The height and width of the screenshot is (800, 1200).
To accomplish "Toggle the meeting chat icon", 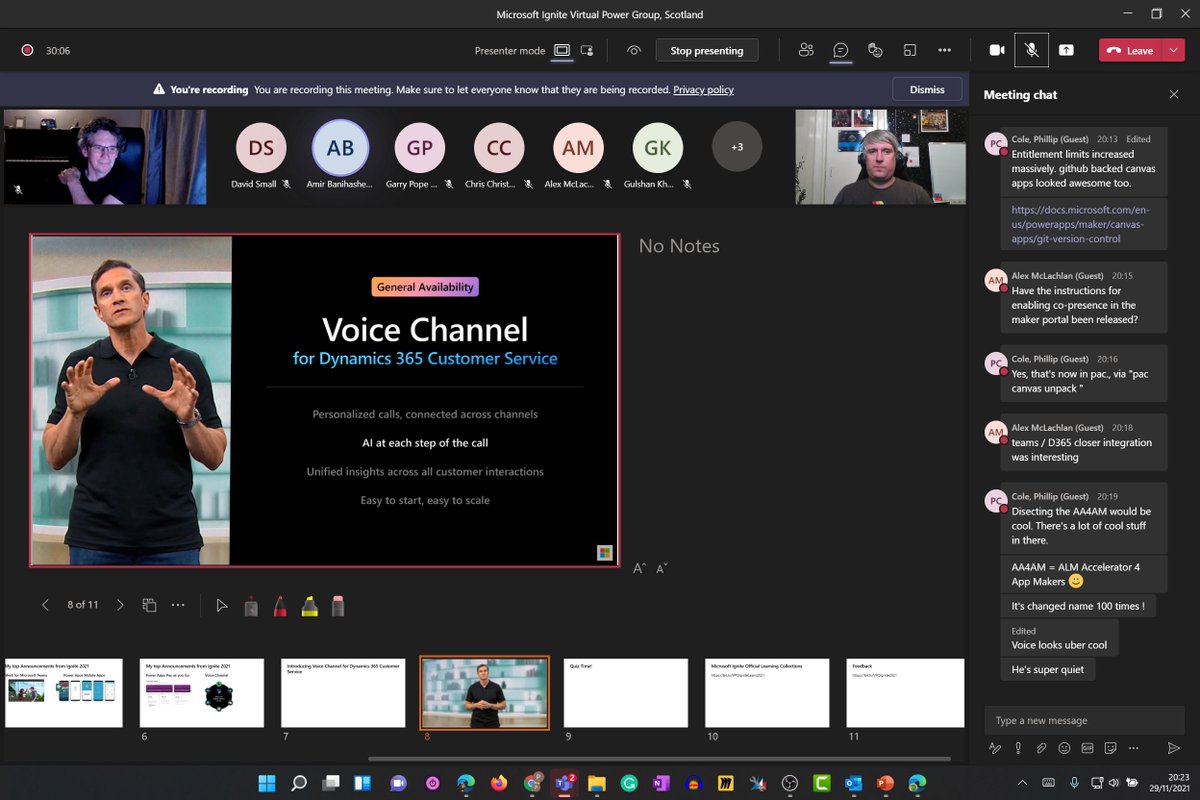I will click(x=841, y=50).
